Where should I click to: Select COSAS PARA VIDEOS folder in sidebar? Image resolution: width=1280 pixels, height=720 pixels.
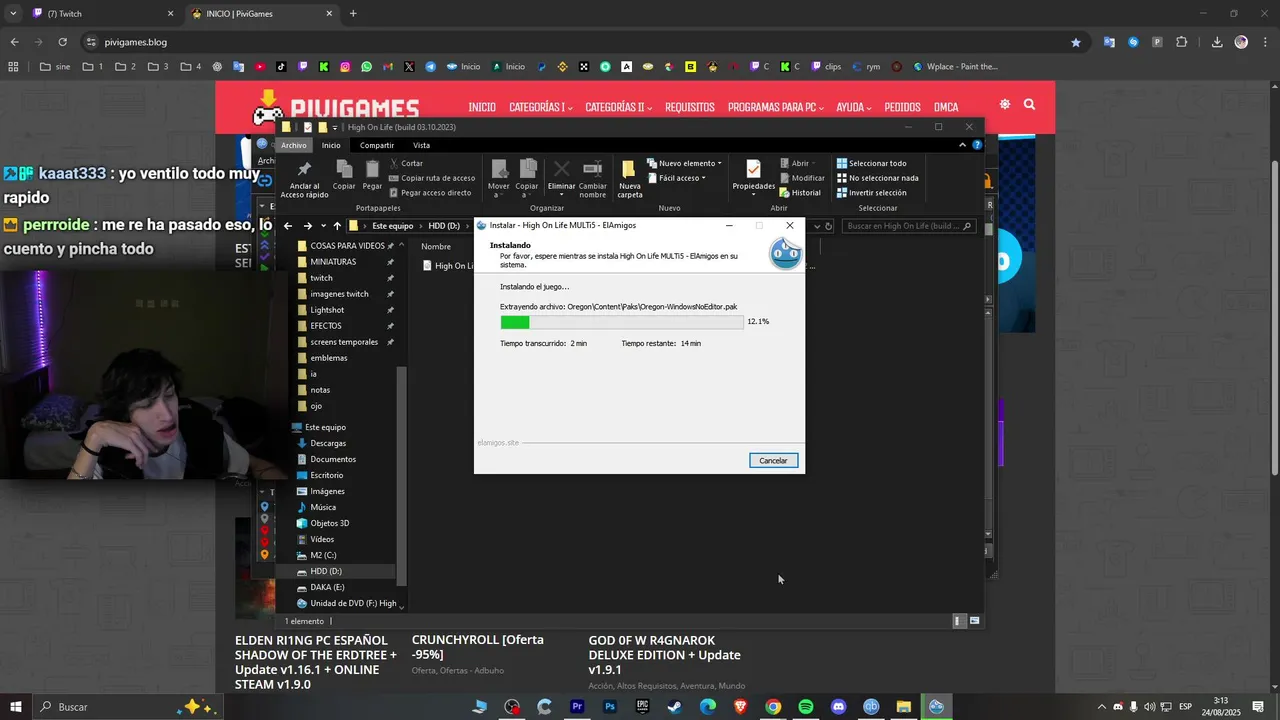(347, 246)
